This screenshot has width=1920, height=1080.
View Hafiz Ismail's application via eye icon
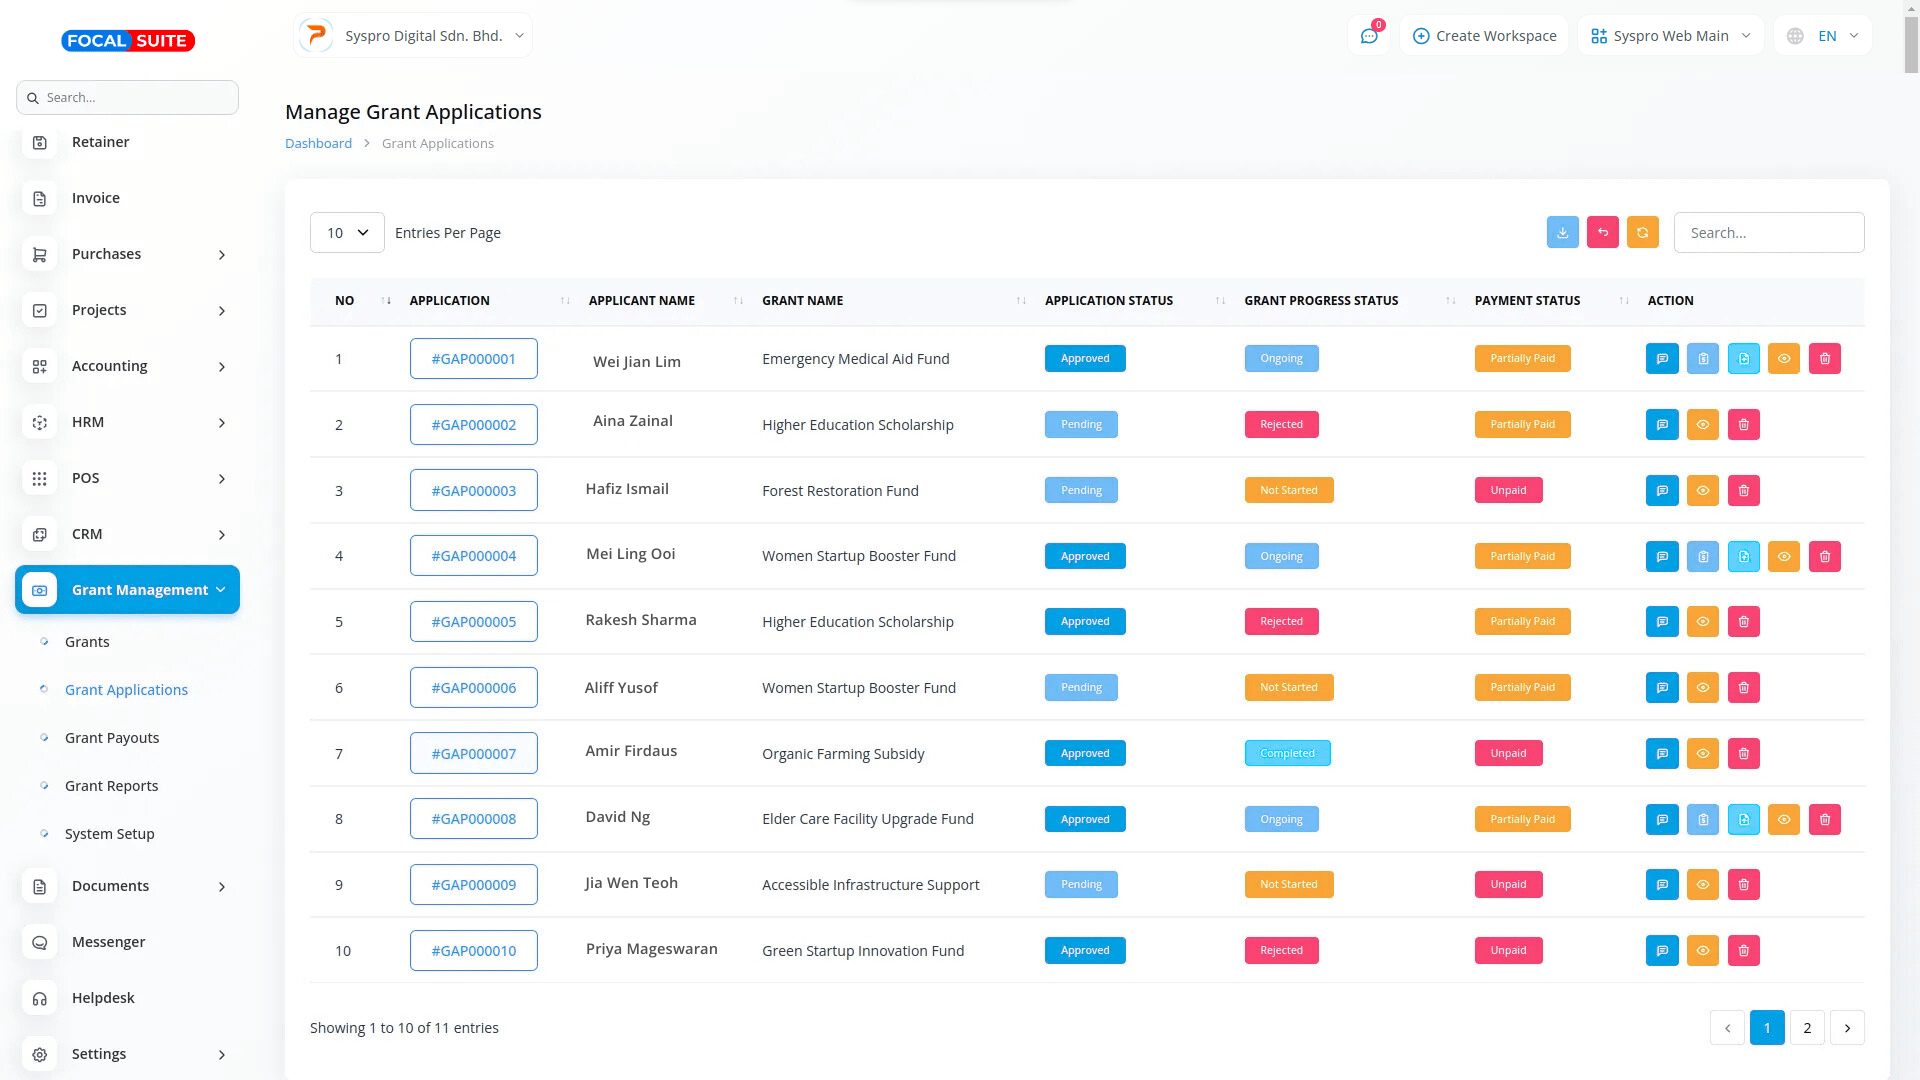1702,491
